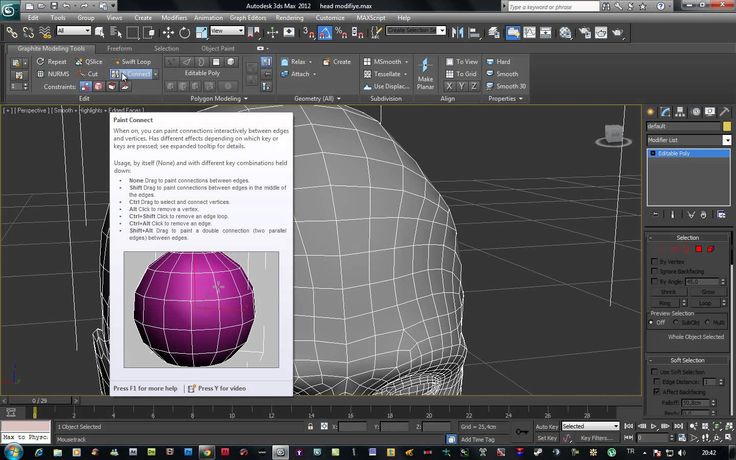Click the Swift Loop tool
Viewport: 736px width, 460px height.
[132, 61]
